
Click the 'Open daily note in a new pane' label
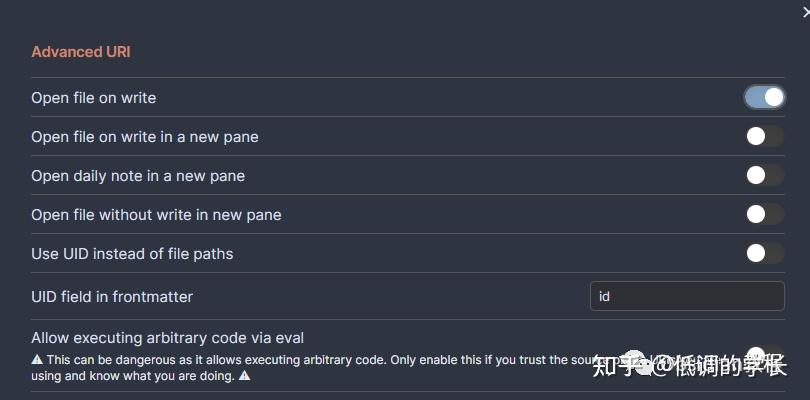pos(138,176)
